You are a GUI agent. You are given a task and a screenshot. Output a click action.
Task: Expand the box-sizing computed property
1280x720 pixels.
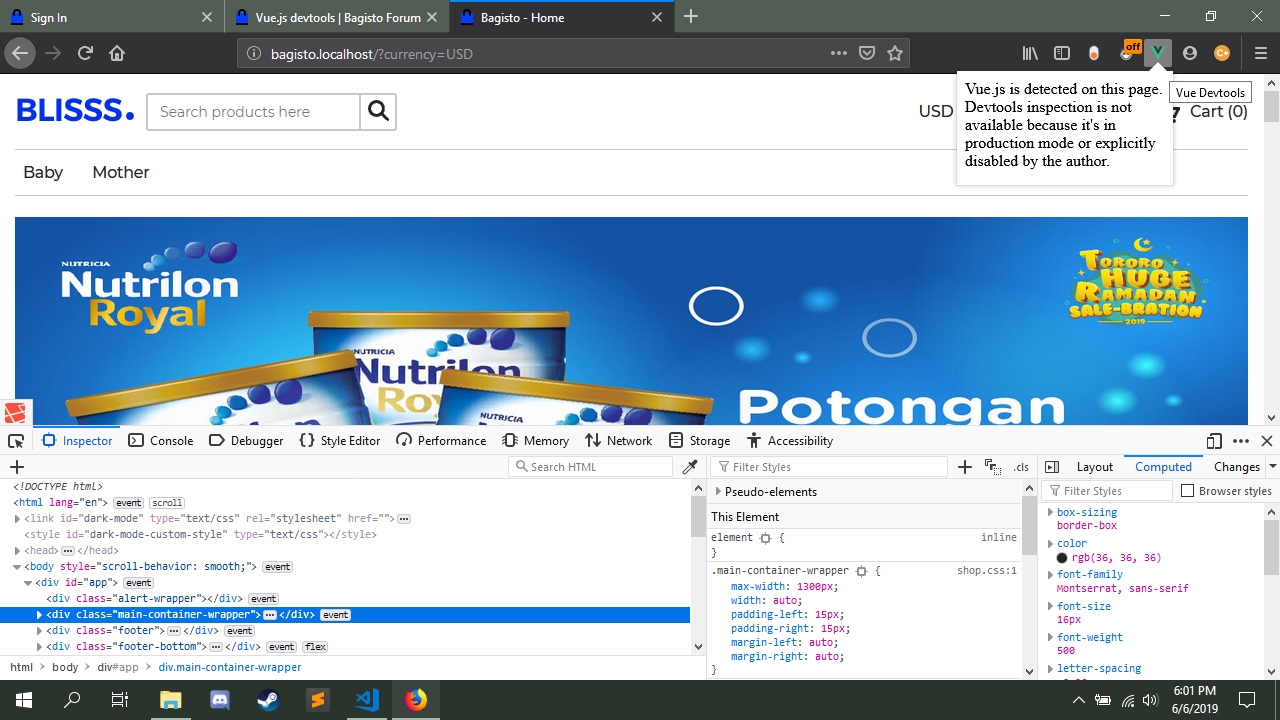point(1050,512)
